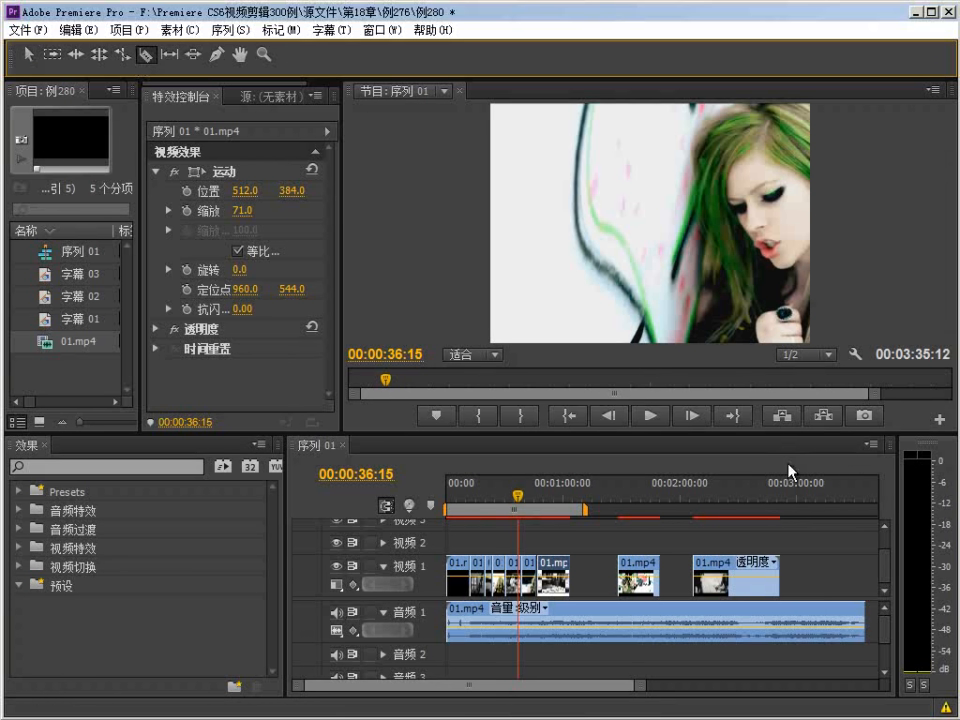This screenshot has width=960, height=720.
Task: Toggle the timeline snap icon
Action: coord(386,506)
